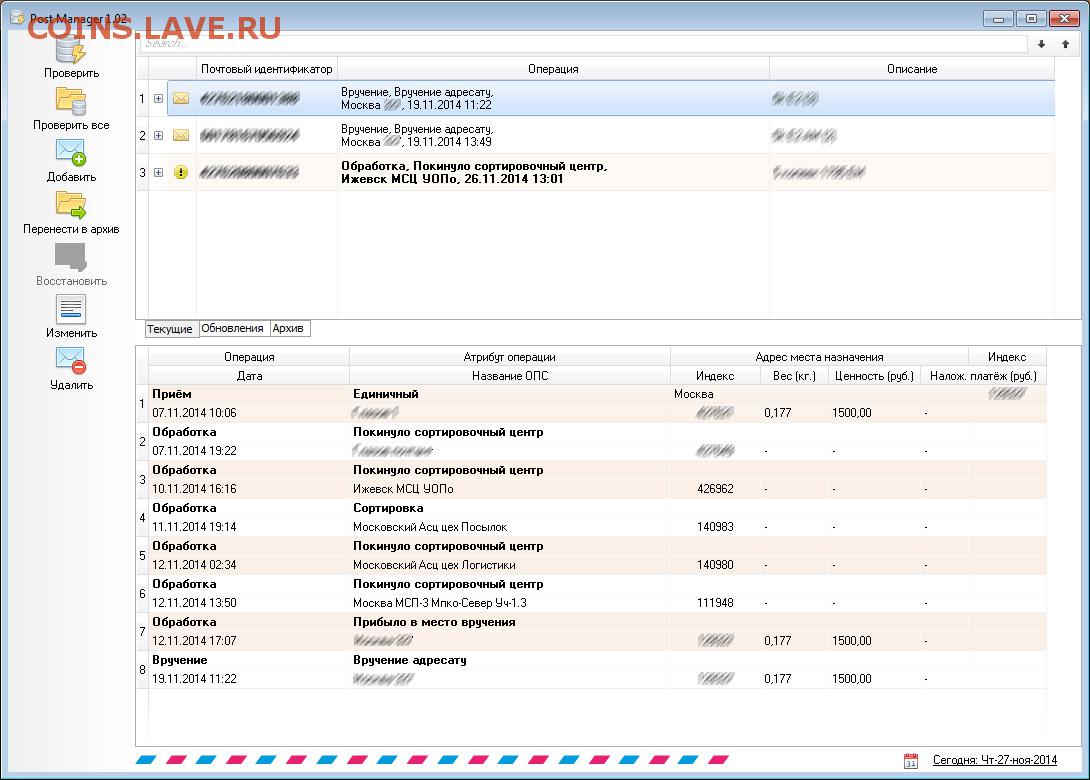
Task: Click the Название ОПС column header
Action: tap(510, 375)
